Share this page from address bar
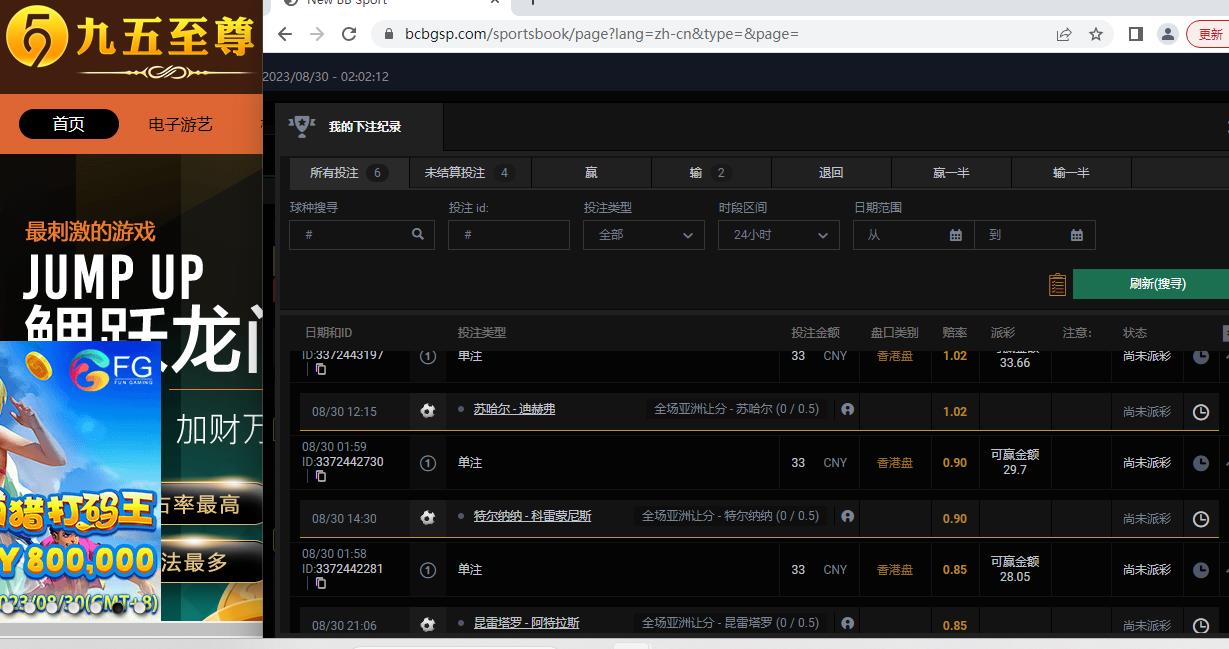1229x649 pixels. pyautogui.click(x=1064, y=34)
